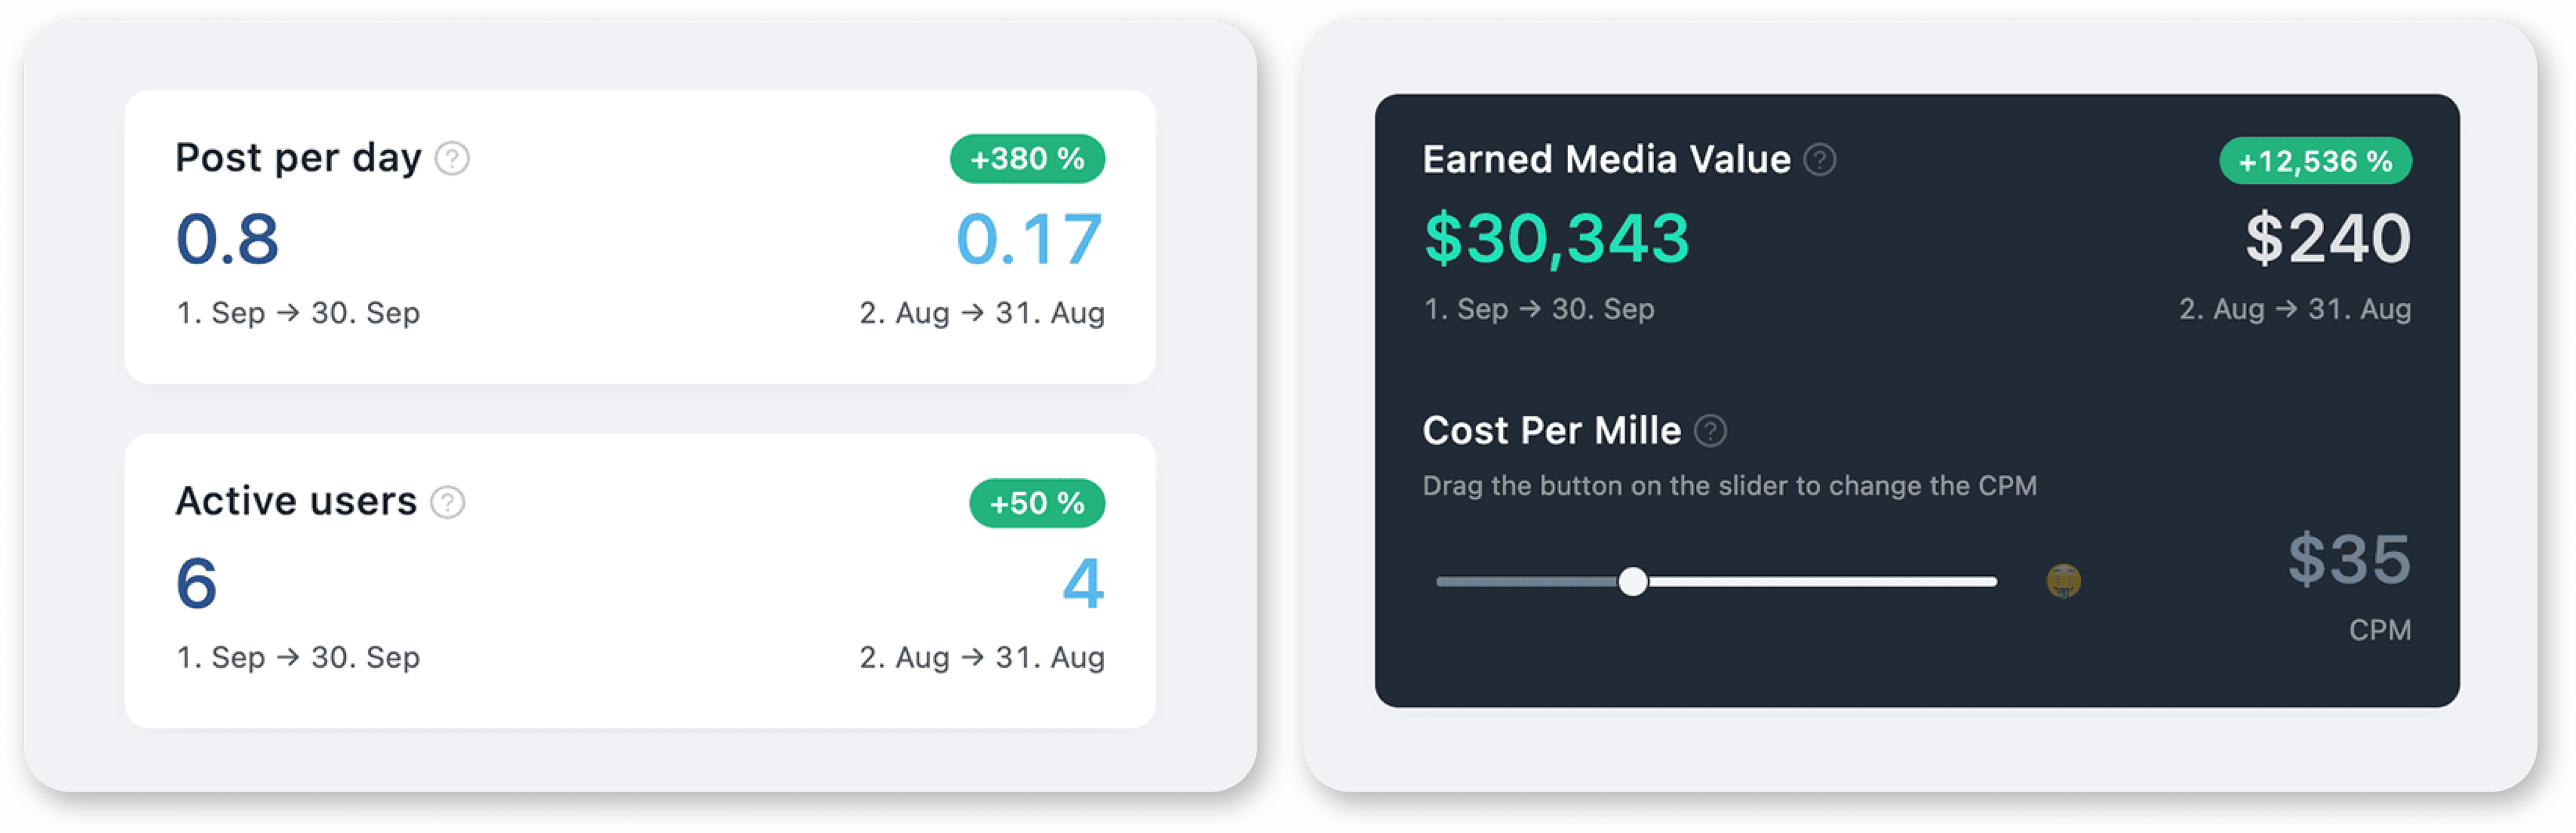This screenshot has width=2576, height=833.
Task: Click the Earned Media Value title
Action: coord(1606,160)
